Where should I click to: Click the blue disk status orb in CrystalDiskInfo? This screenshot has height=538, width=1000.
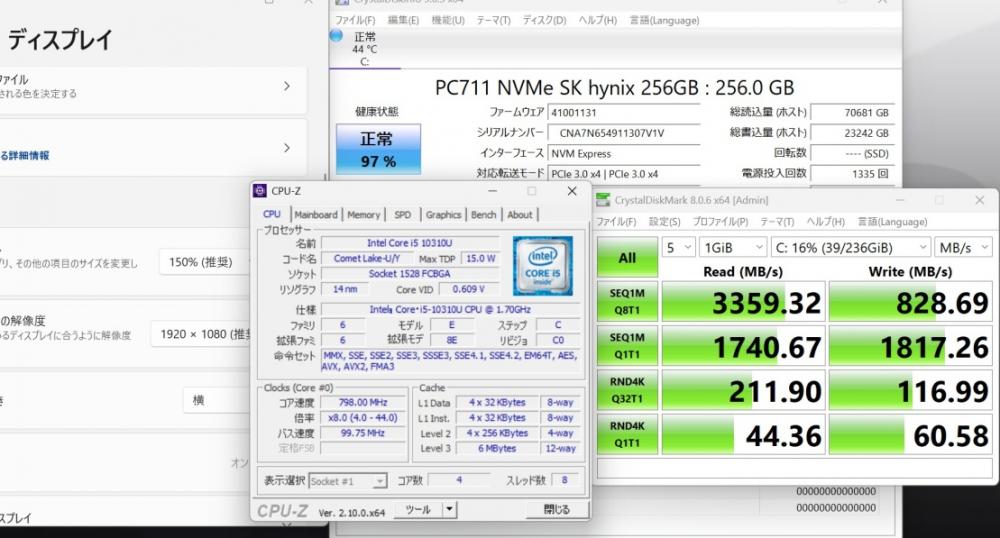337,36
